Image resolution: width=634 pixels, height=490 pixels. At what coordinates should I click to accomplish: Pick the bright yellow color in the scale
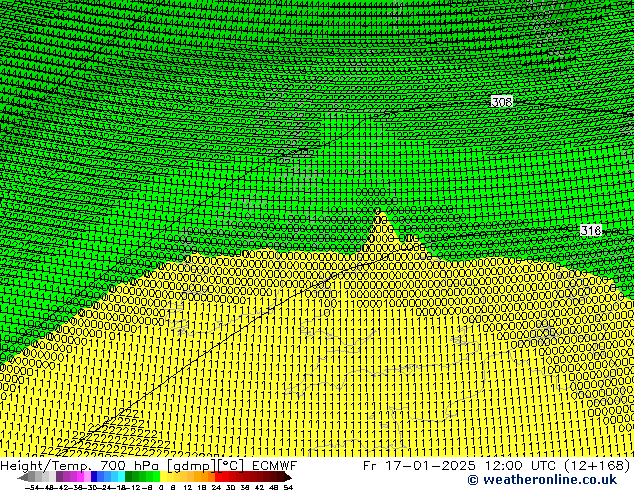click(163, 477)
